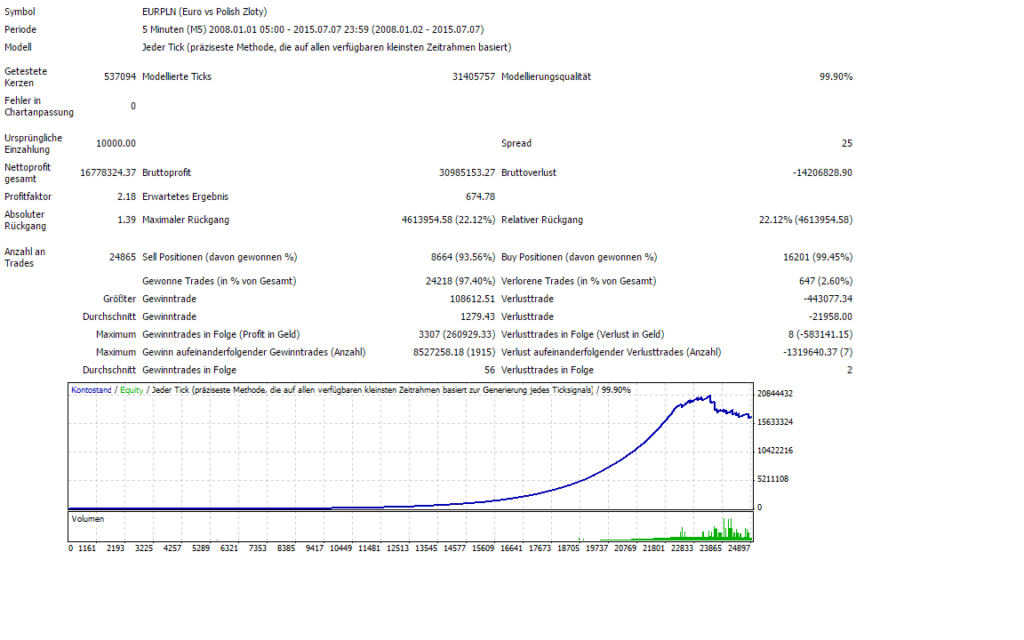Click the Modell description 'Jeder Tick' line
Viewport: 1024px width, 640px height.
point(327,47)
